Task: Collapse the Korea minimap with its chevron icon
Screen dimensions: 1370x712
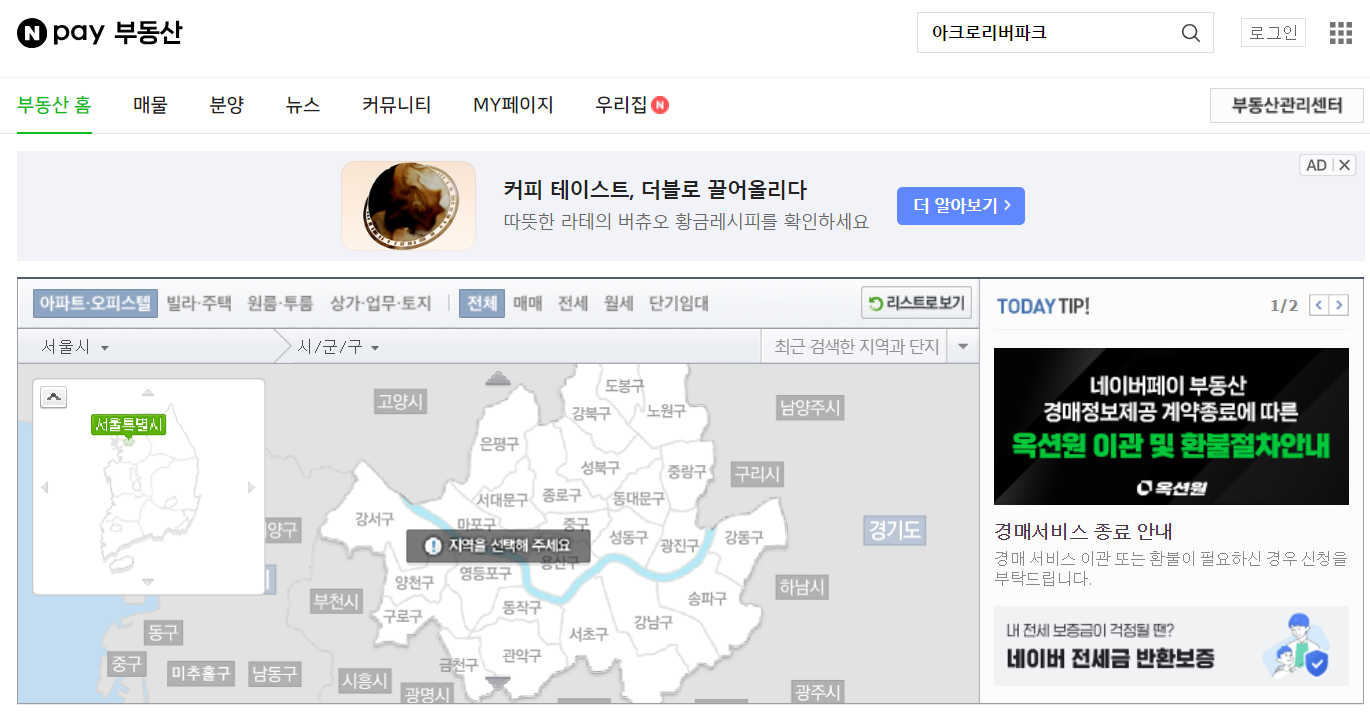Action: coord(53,396)
